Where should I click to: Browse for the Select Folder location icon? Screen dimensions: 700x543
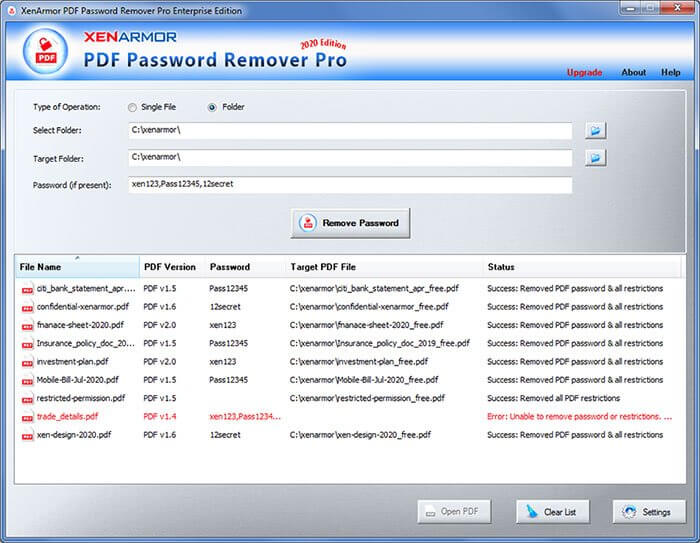pyautogui.click(x=596, y=130)
